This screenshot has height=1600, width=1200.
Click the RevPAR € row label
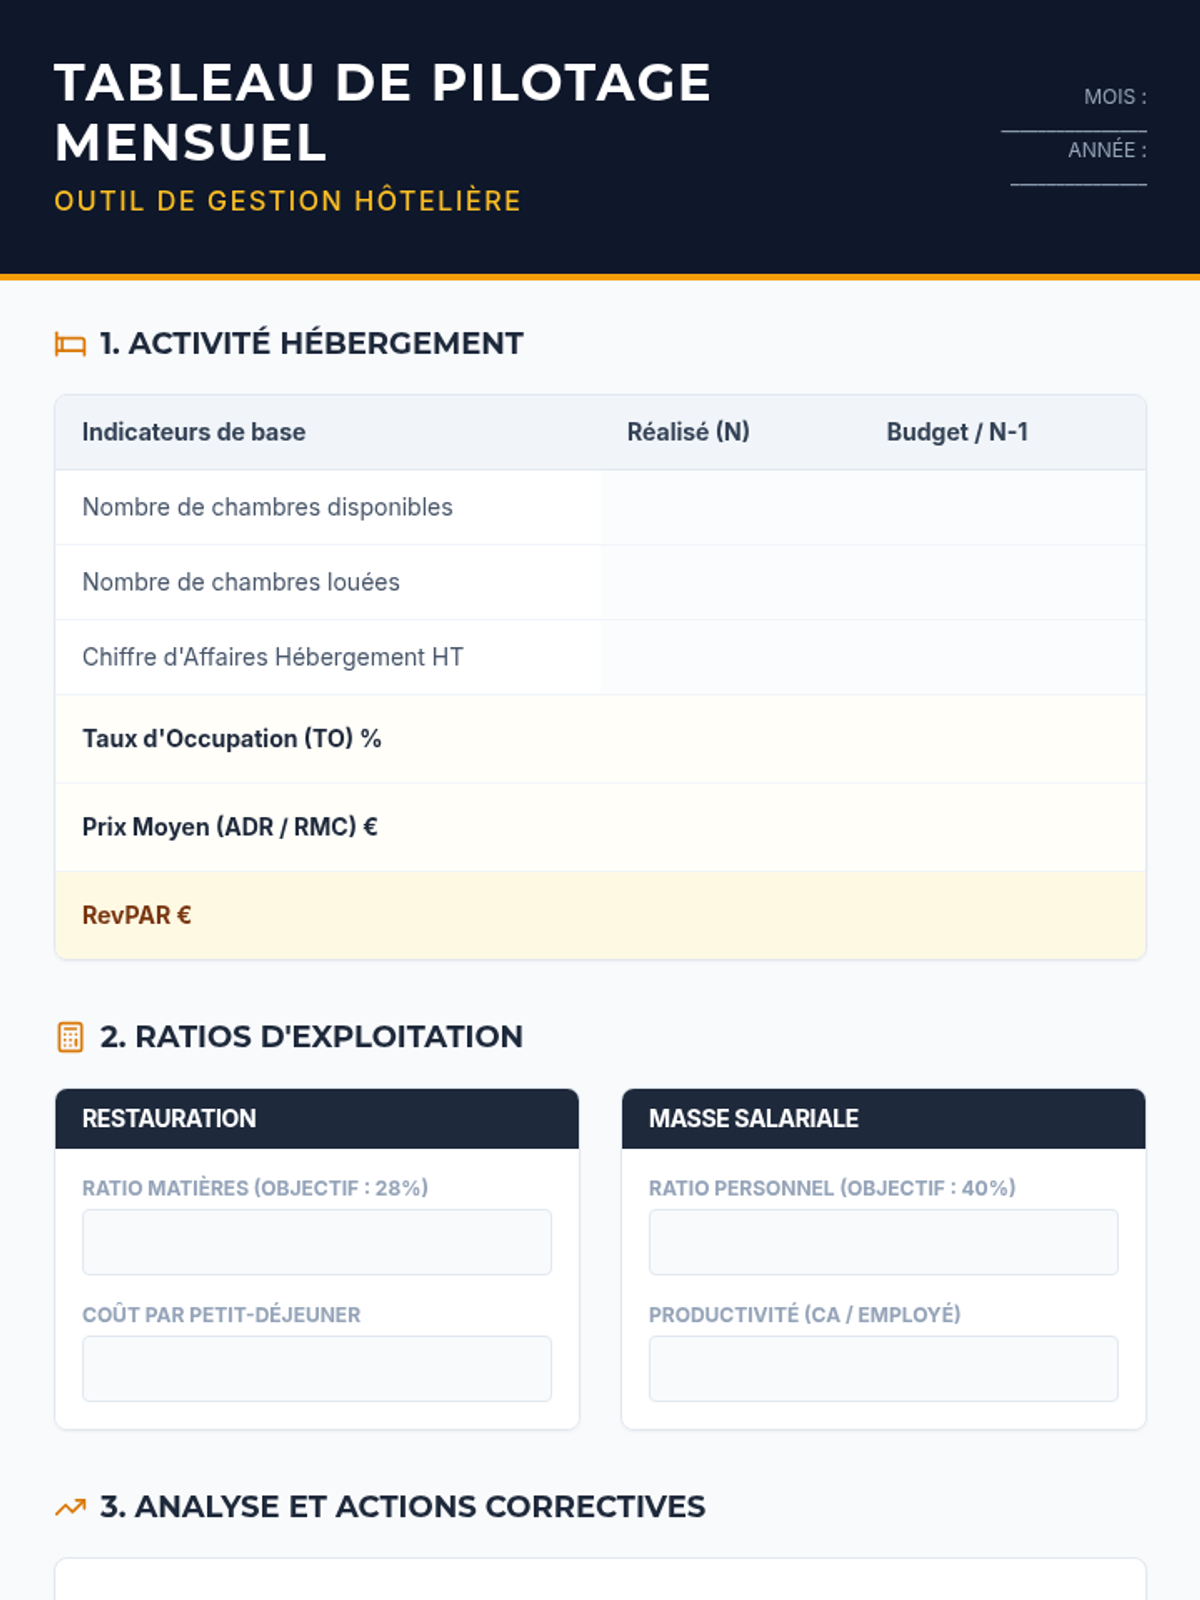click(x=137, y=915)
